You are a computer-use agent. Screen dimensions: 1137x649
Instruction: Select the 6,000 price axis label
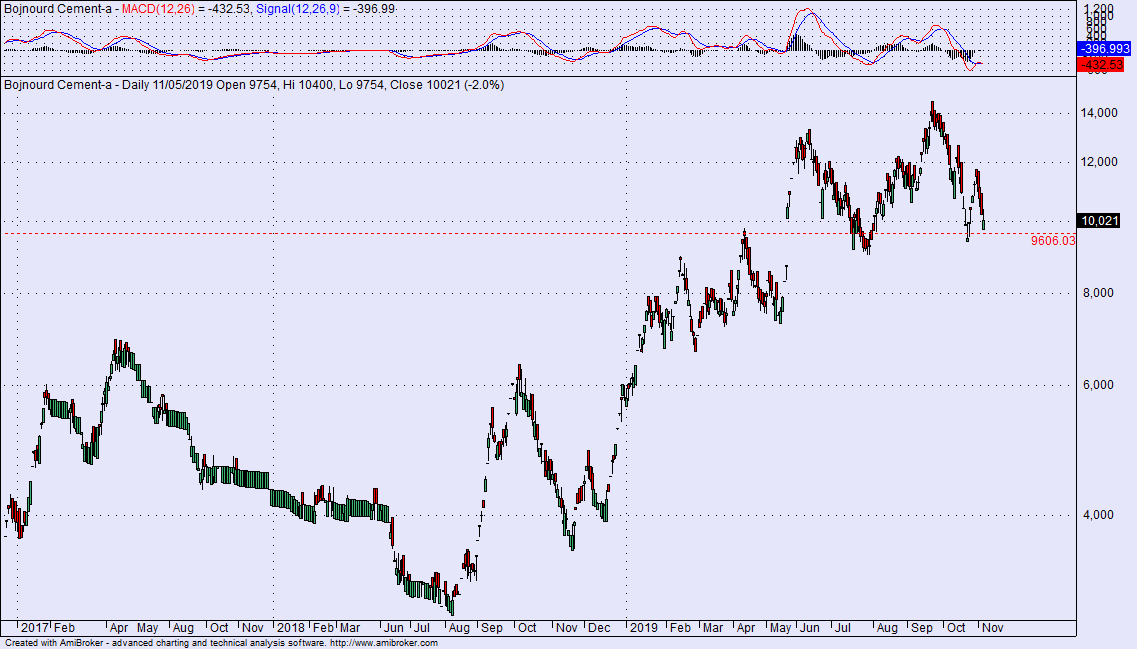[1100, 385]
